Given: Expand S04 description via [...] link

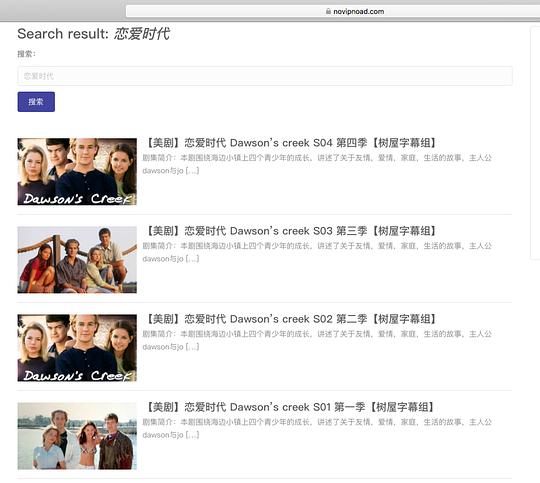Looking at the screenshot, I should pyautogui.click(x=193, y=171).
